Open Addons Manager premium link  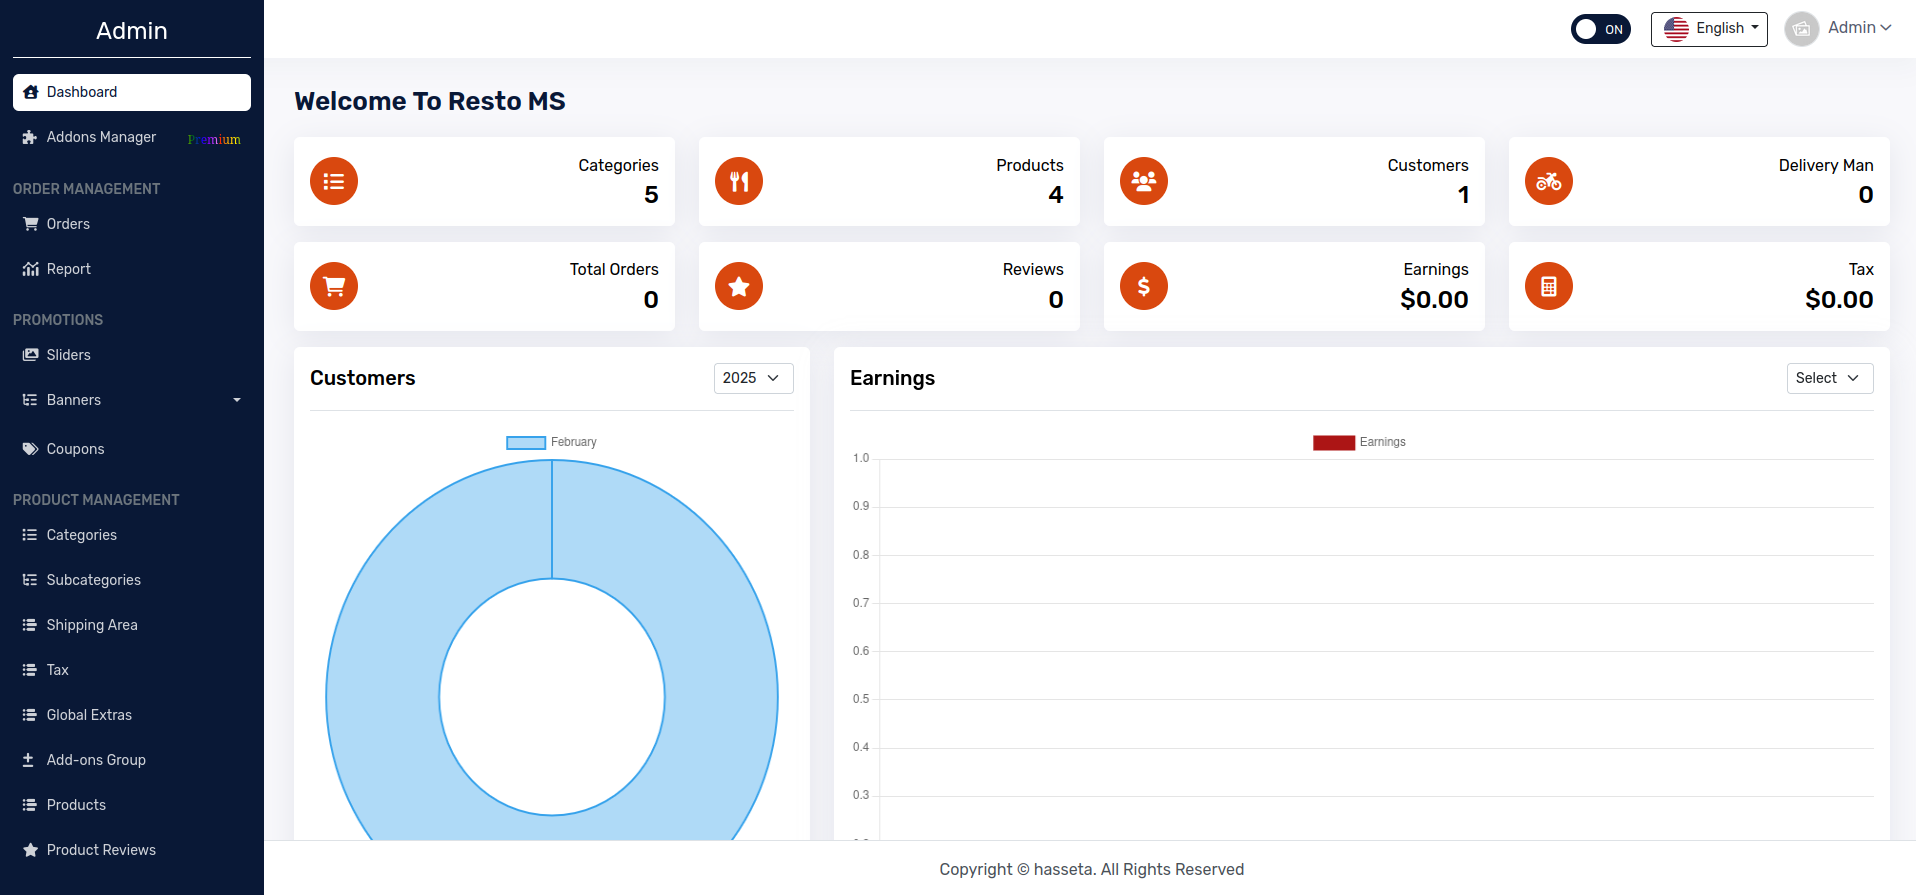click(x=101, y=137)
